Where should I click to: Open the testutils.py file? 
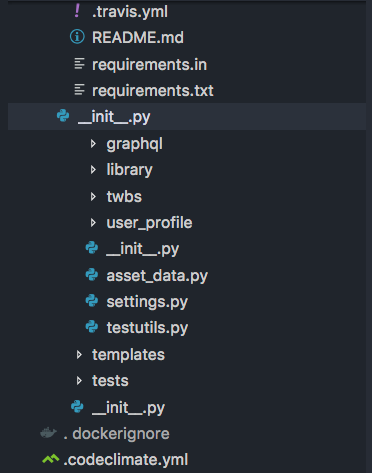pos(147,328)
